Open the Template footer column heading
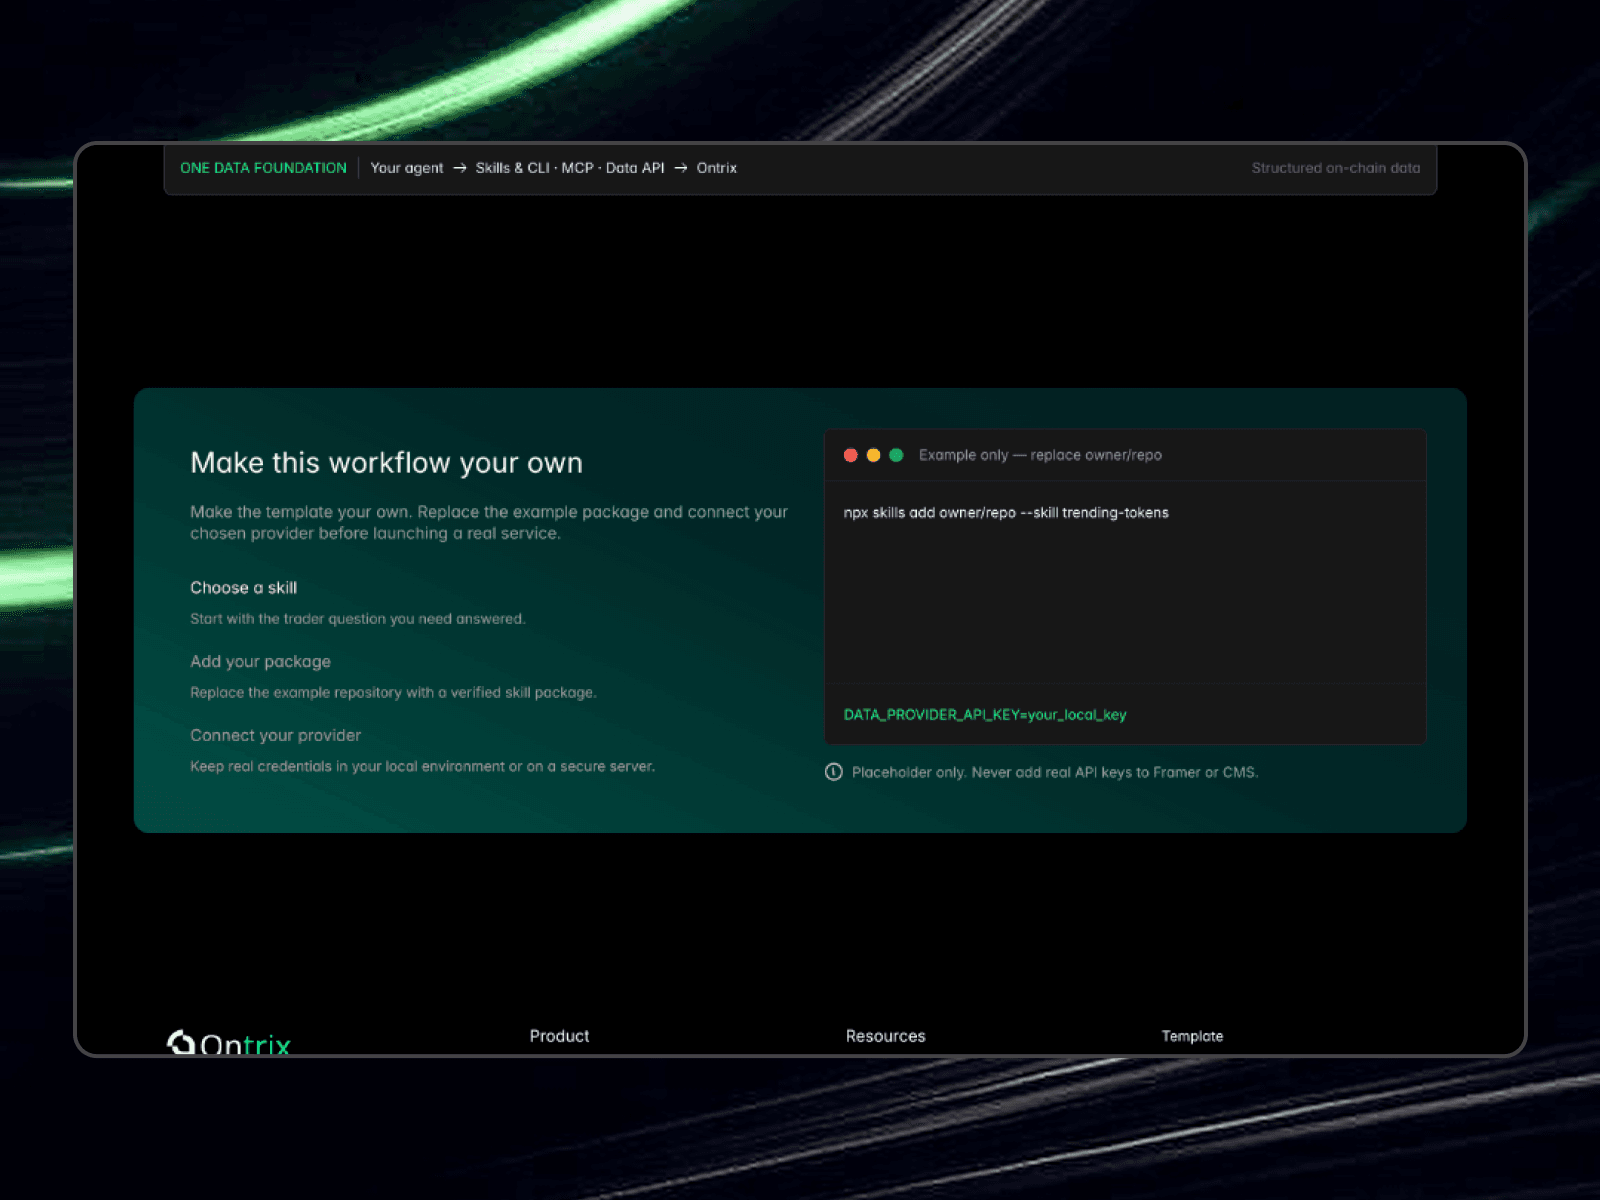1600x1200 pixels. coord(1192,1036)
